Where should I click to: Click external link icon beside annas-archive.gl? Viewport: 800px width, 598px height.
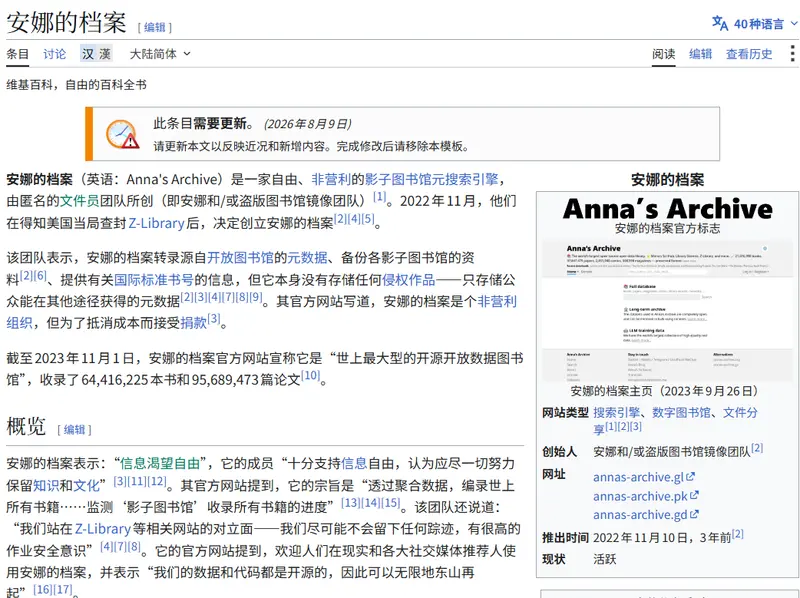tap(690, 477)
